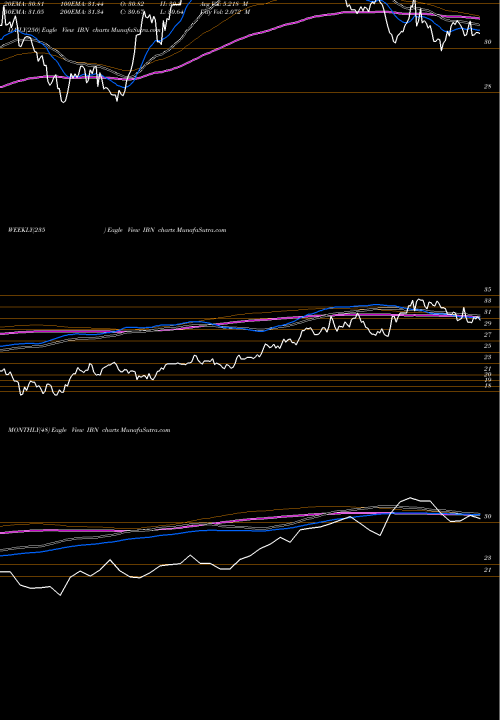This screenshot has height=720, width=500.
Task: Click price label 35 on weekly chart
Action: [x=488, y=290]
